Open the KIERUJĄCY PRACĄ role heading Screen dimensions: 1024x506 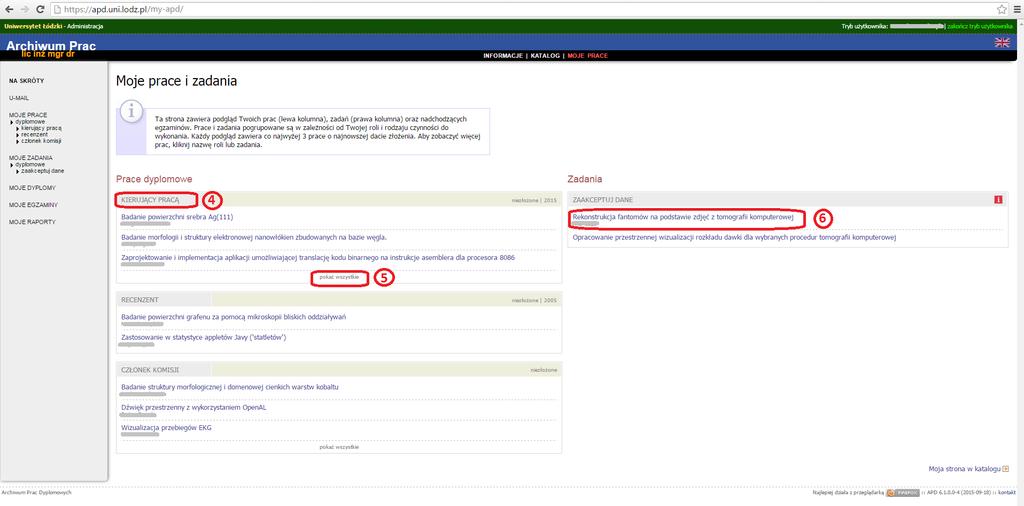tap(150, 200)
